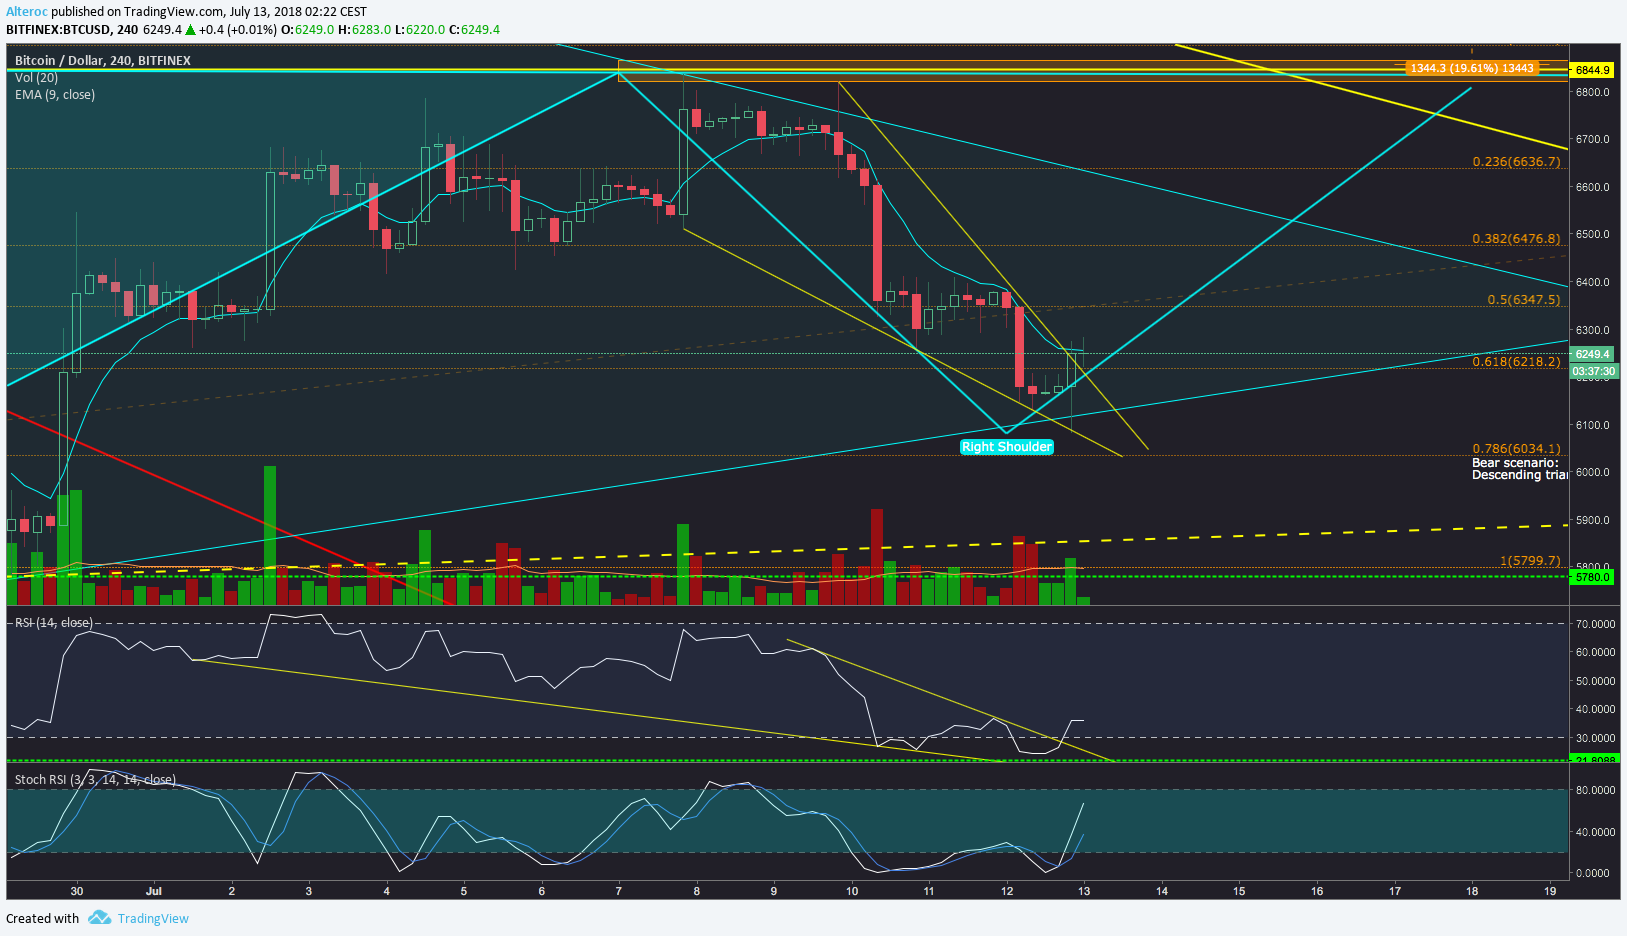Screen dimensions: 1627x936
Task: Click the 6800.0 price axis label
Action: (x=1592, y=92)
